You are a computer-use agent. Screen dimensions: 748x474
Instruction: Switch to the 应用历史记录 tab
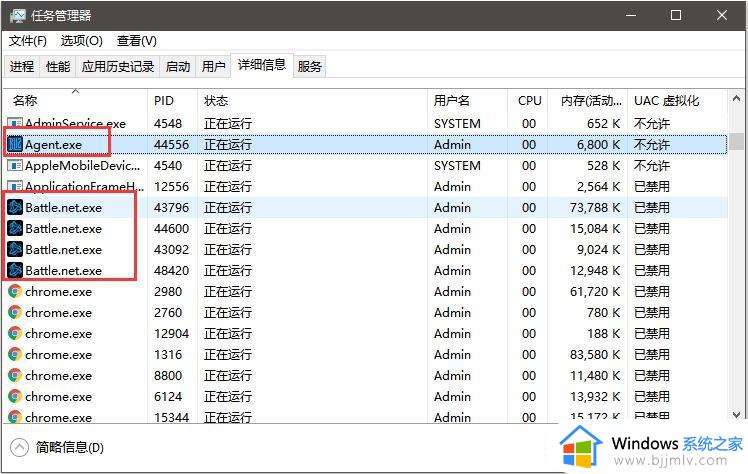[118, 66]
